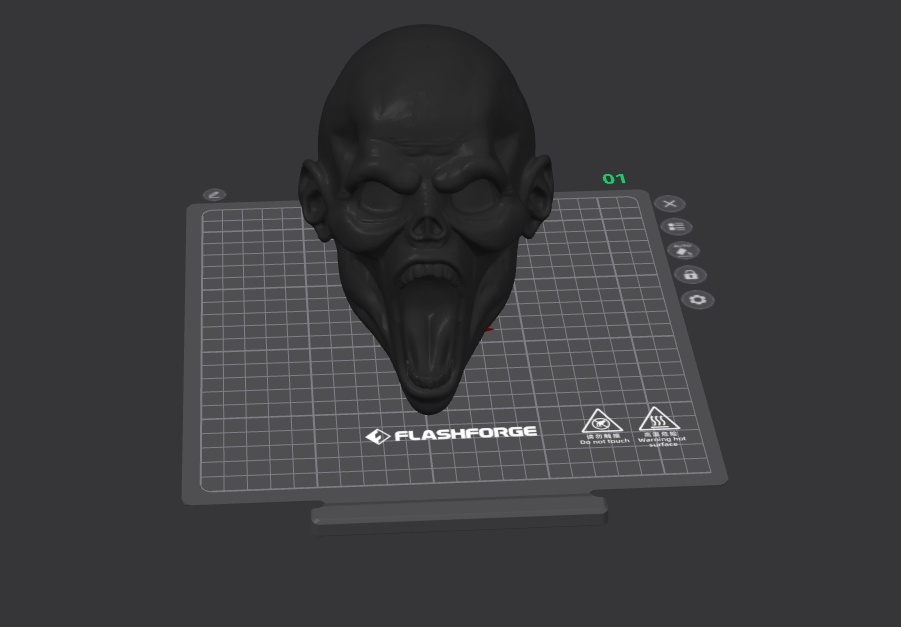
Task: Select the screaming skull model
Action: [430, 200]
